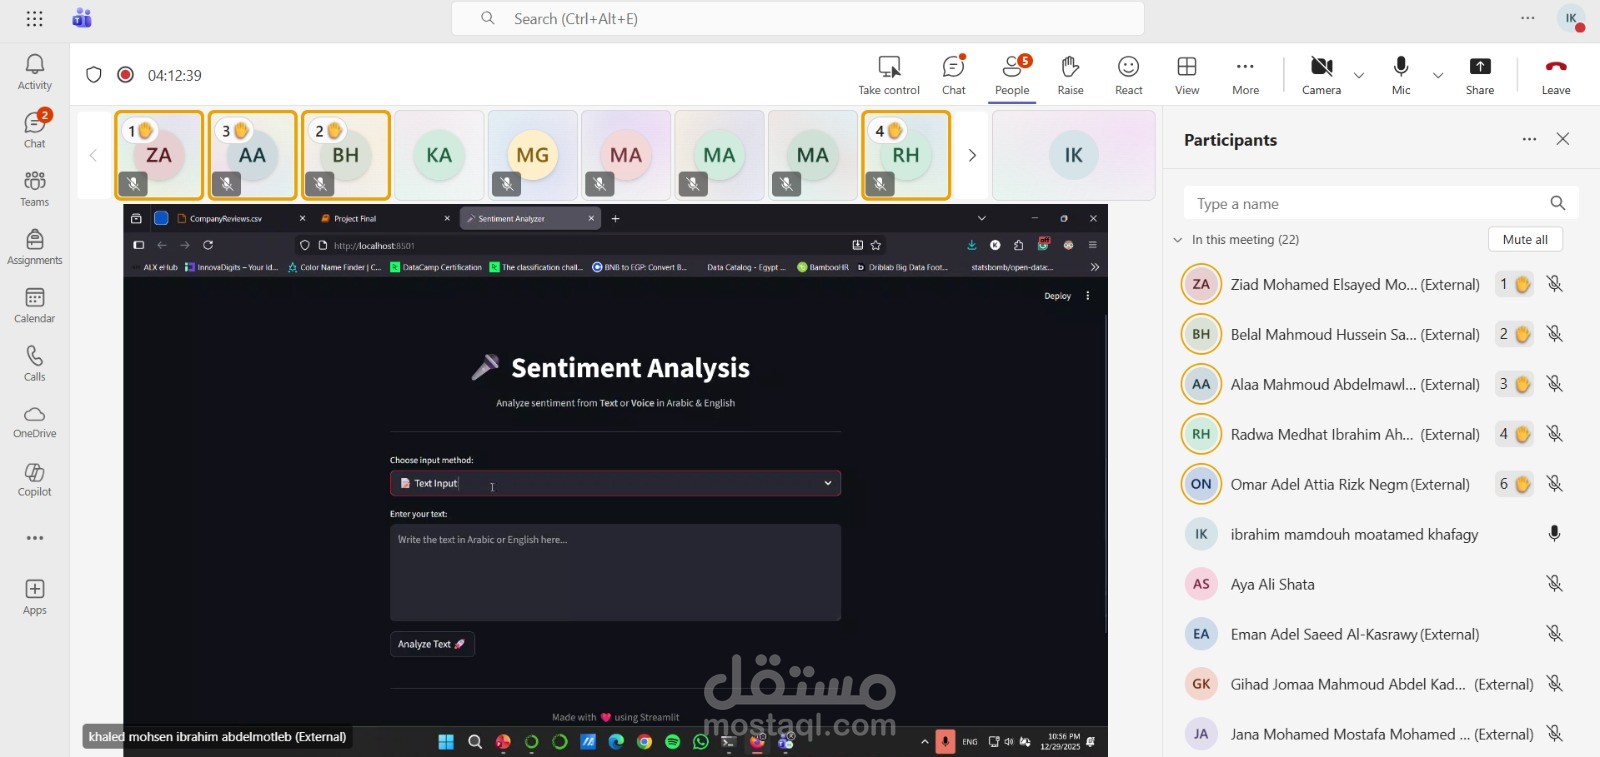The width and height of the screenshot is (1600, 757).
Task: Open Windows Start in shared taskbar
Action: pyautogui.click(x=446, y=742)
